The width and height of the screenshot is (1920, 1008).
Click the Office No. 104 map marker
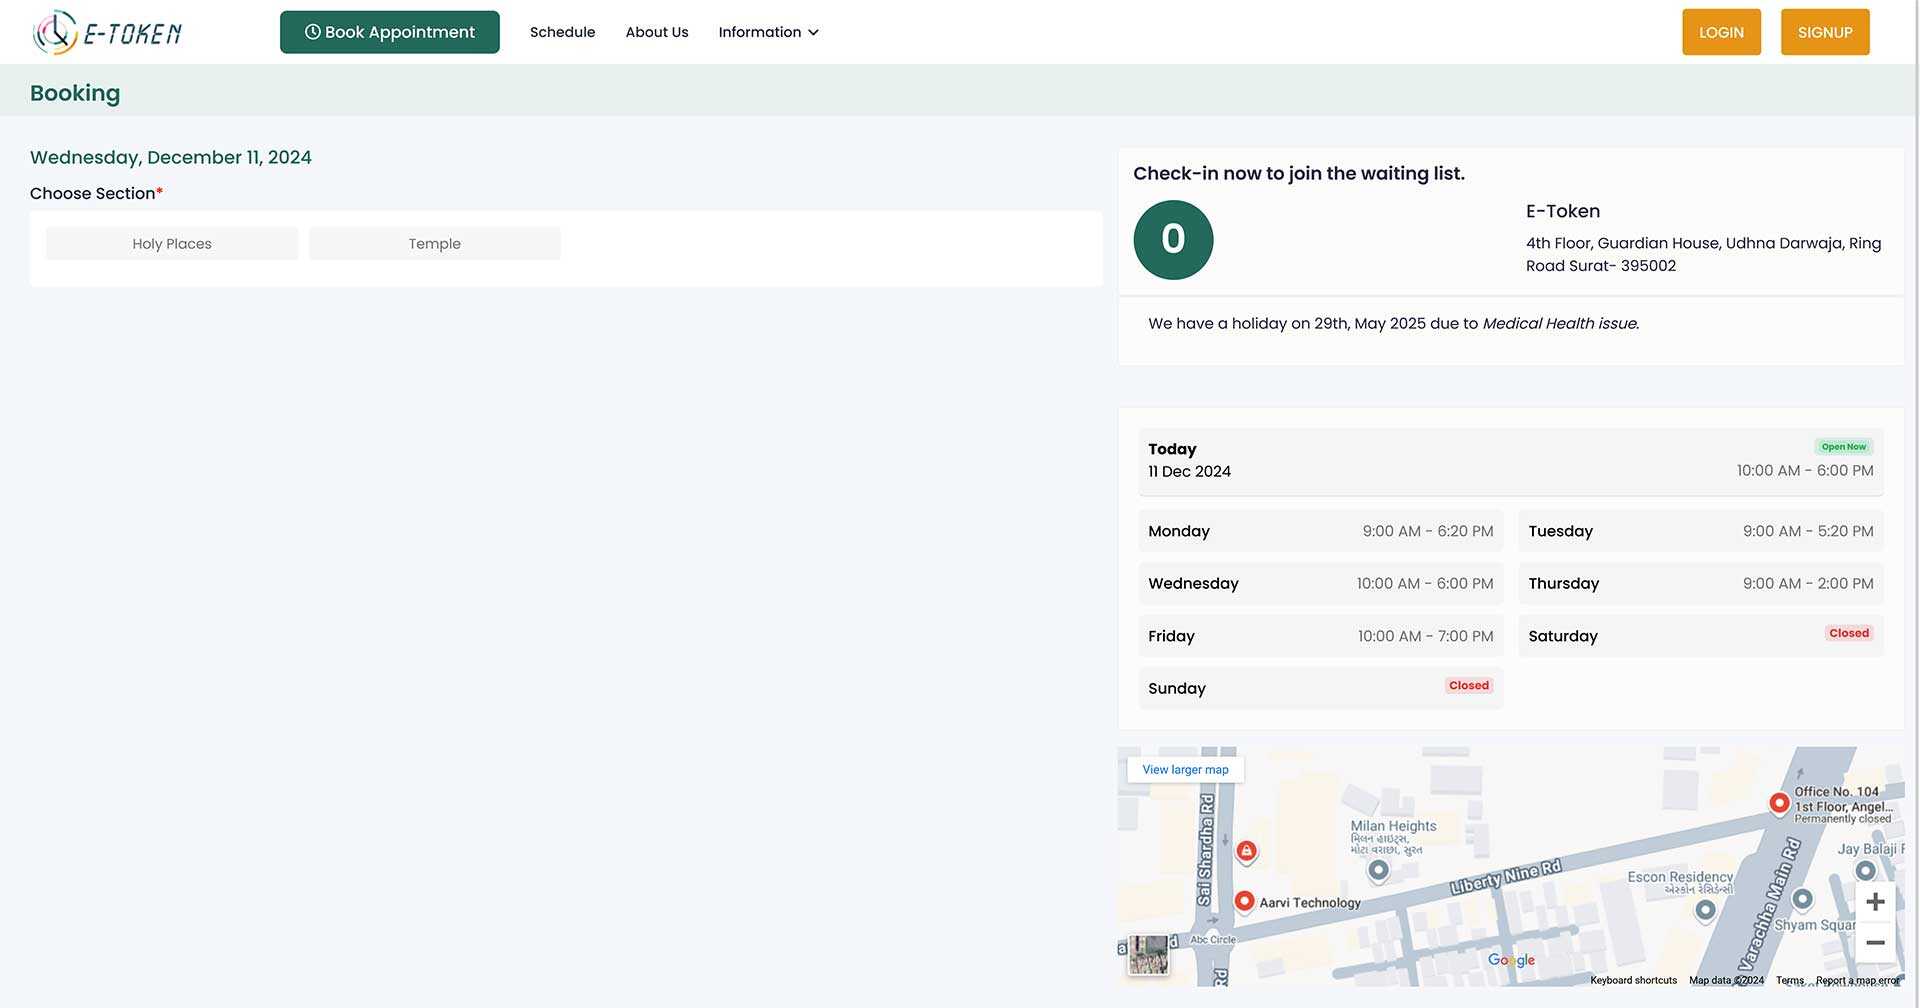coord(1778,803)
